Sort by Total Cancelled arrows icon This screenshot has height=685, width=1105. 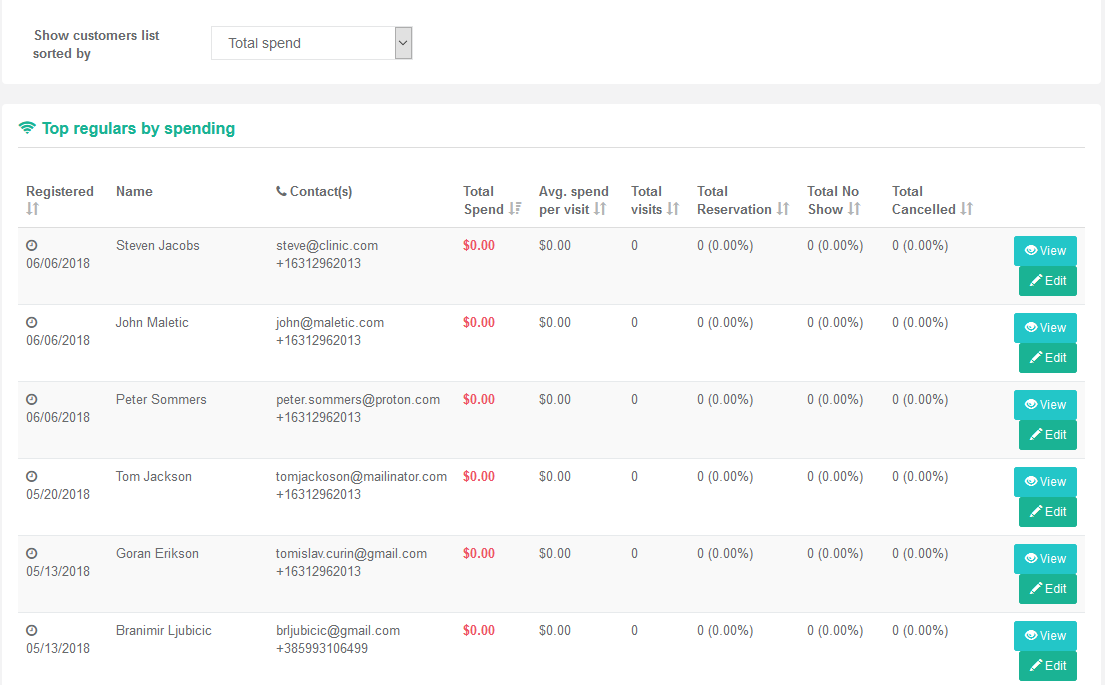click(x=967, y=209)
